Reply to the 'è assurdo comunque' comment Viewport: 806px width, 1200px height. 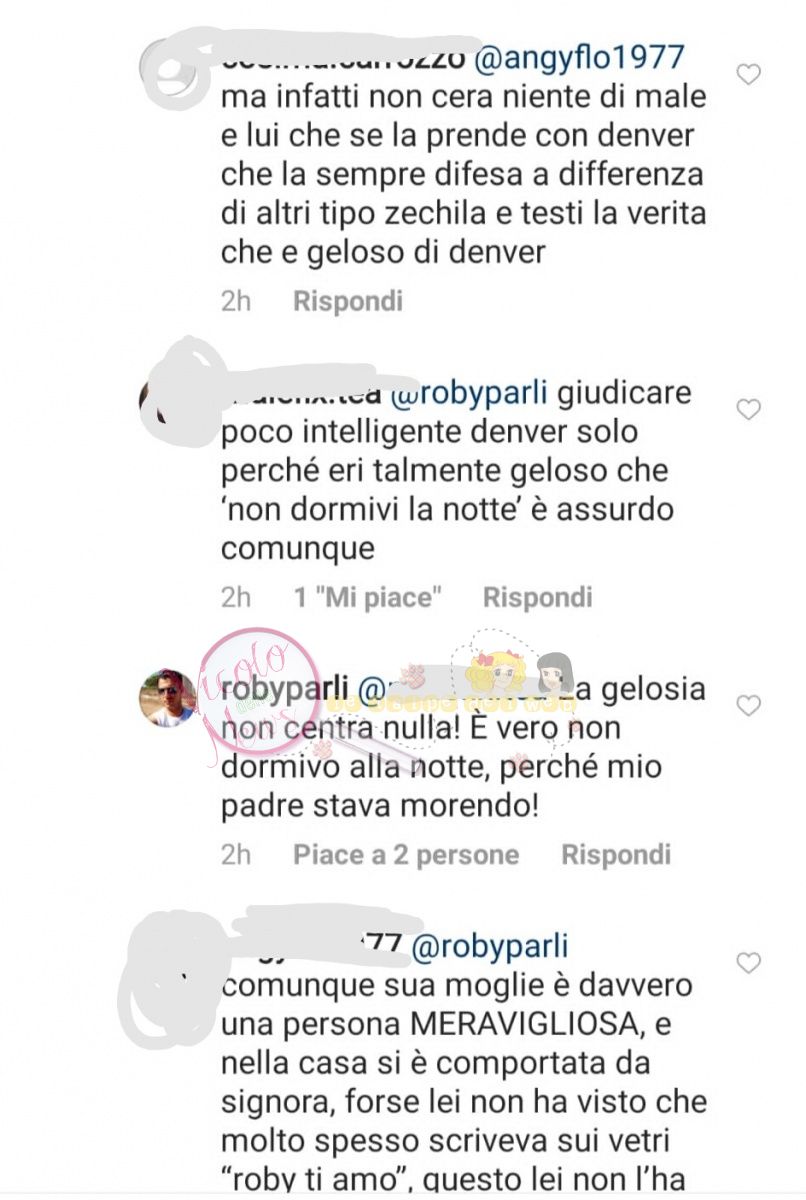(x=538, y=598)
